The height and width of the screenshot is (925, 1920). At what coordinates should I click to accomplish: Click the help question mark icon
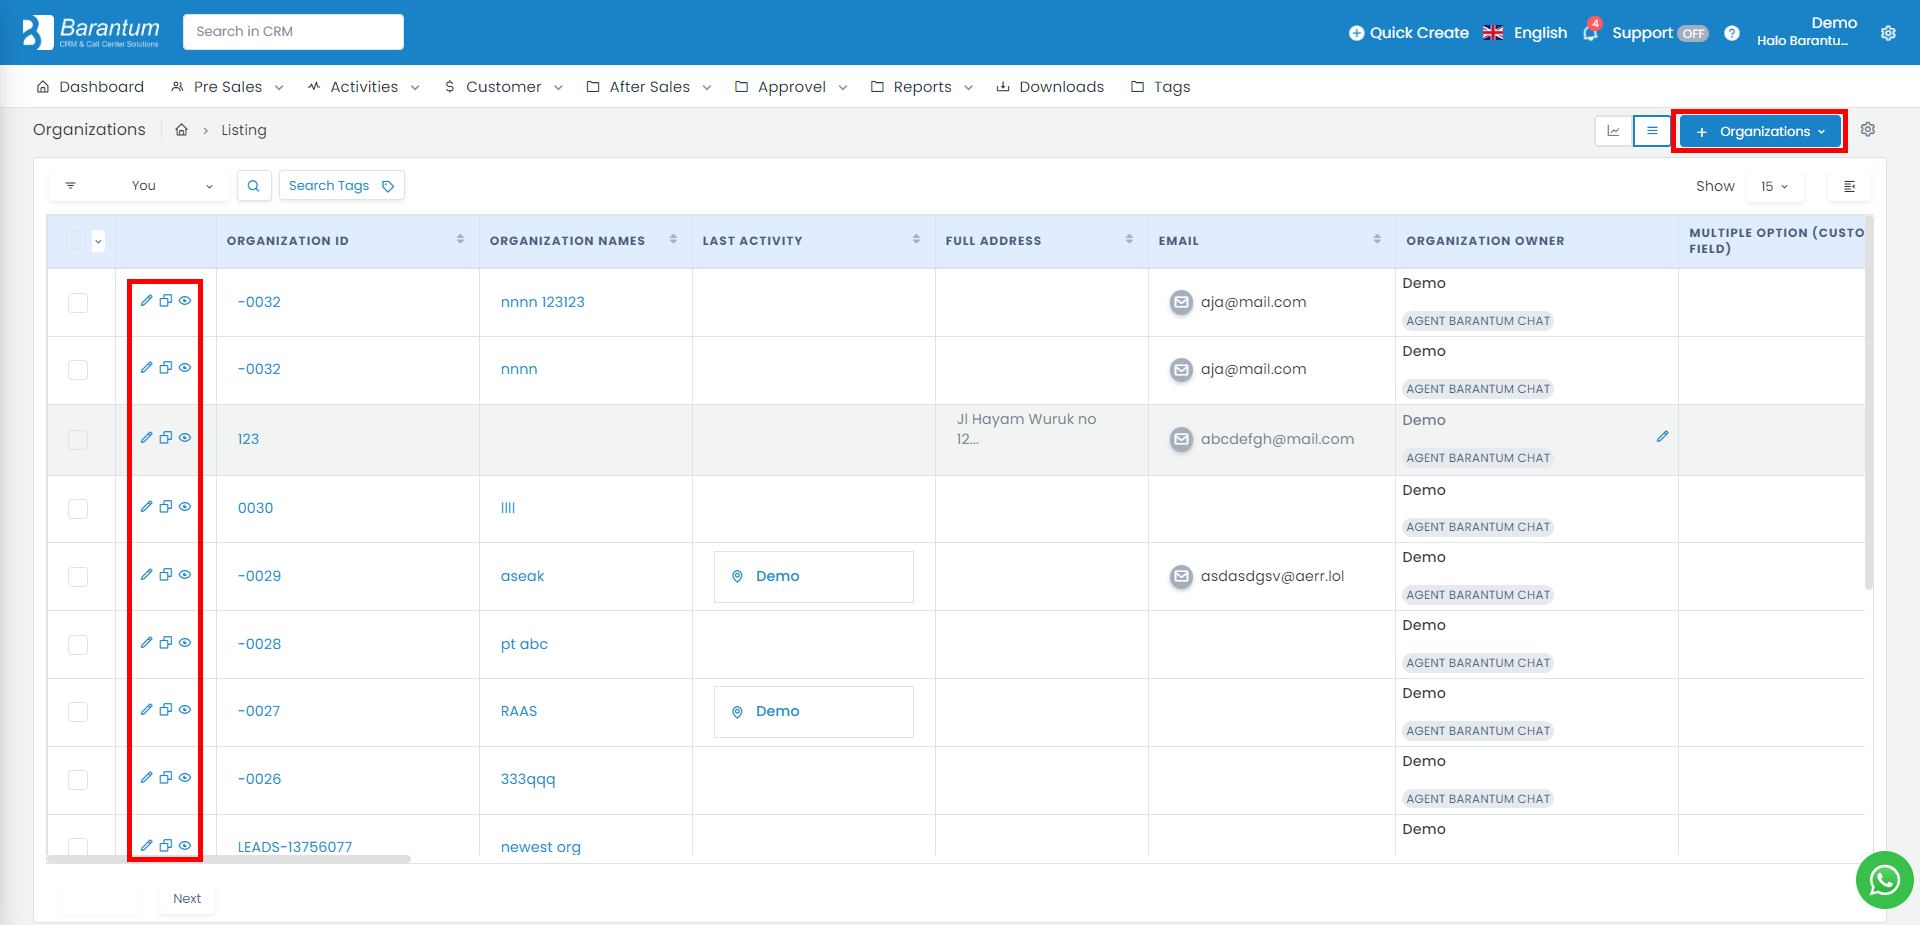pyautogui.click(x=1732, y=33)
